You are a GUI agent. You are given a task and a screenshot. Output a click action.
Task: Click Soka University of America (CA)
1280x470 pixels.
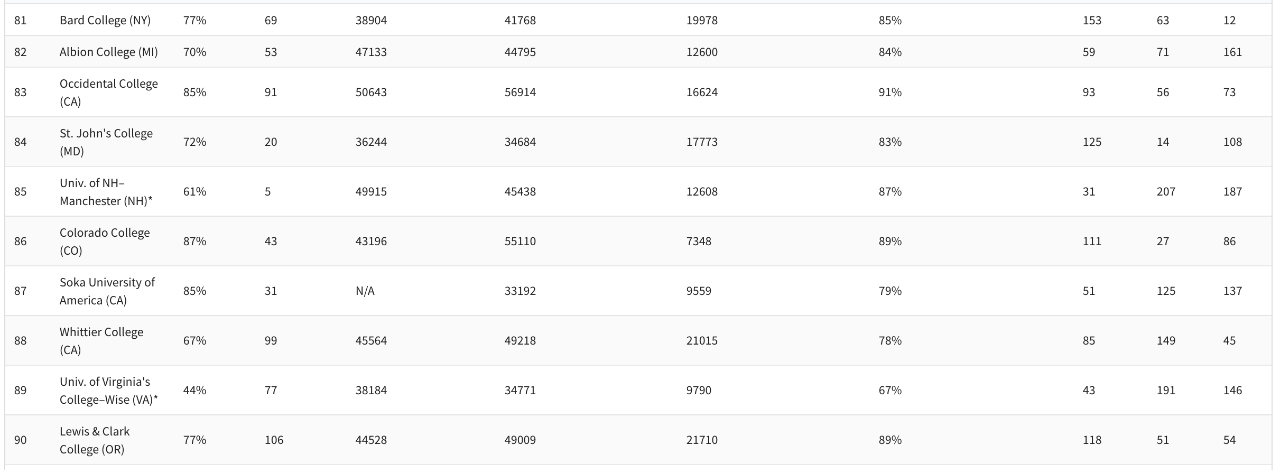coord(107,291)
